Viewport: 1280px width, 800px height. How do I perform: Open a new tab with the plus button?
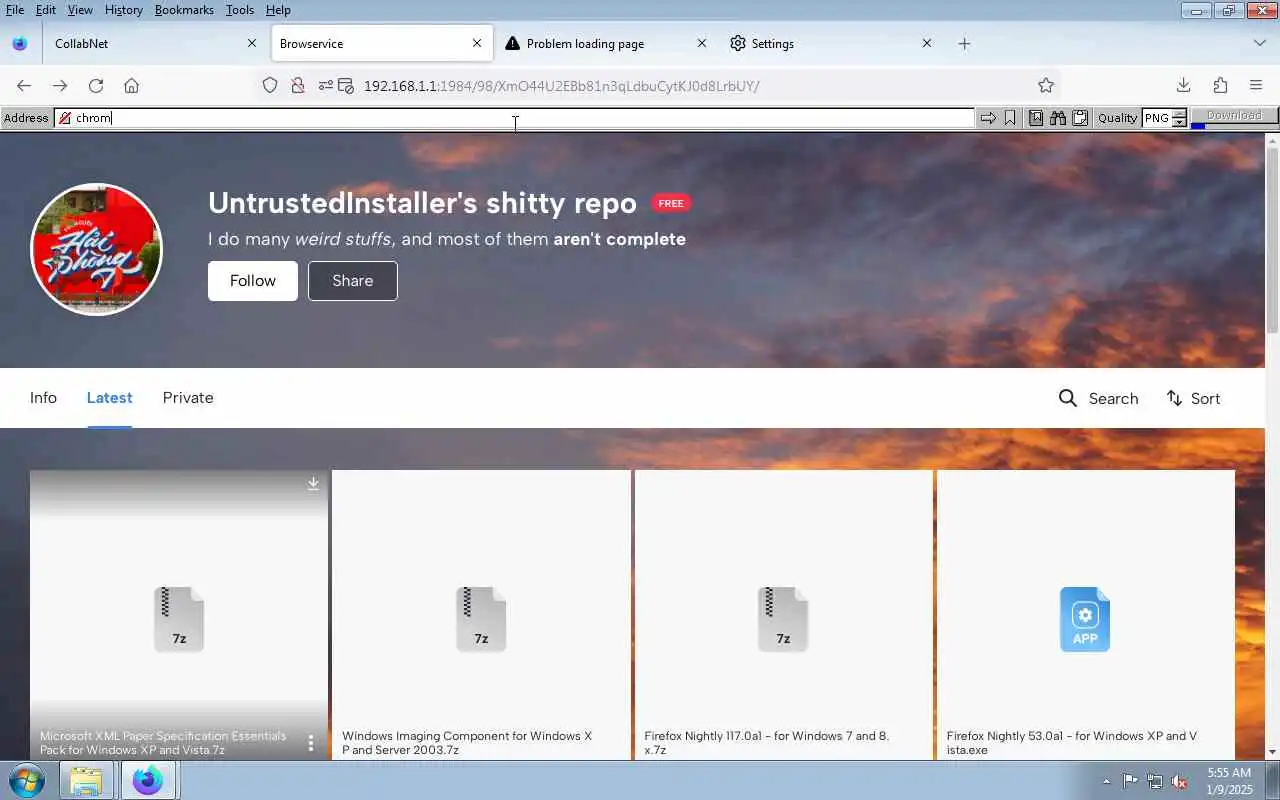coord(964,44)
